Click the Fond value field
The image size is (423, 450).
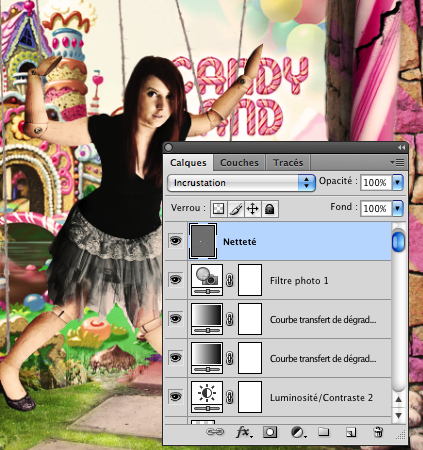tap(375, 208)
